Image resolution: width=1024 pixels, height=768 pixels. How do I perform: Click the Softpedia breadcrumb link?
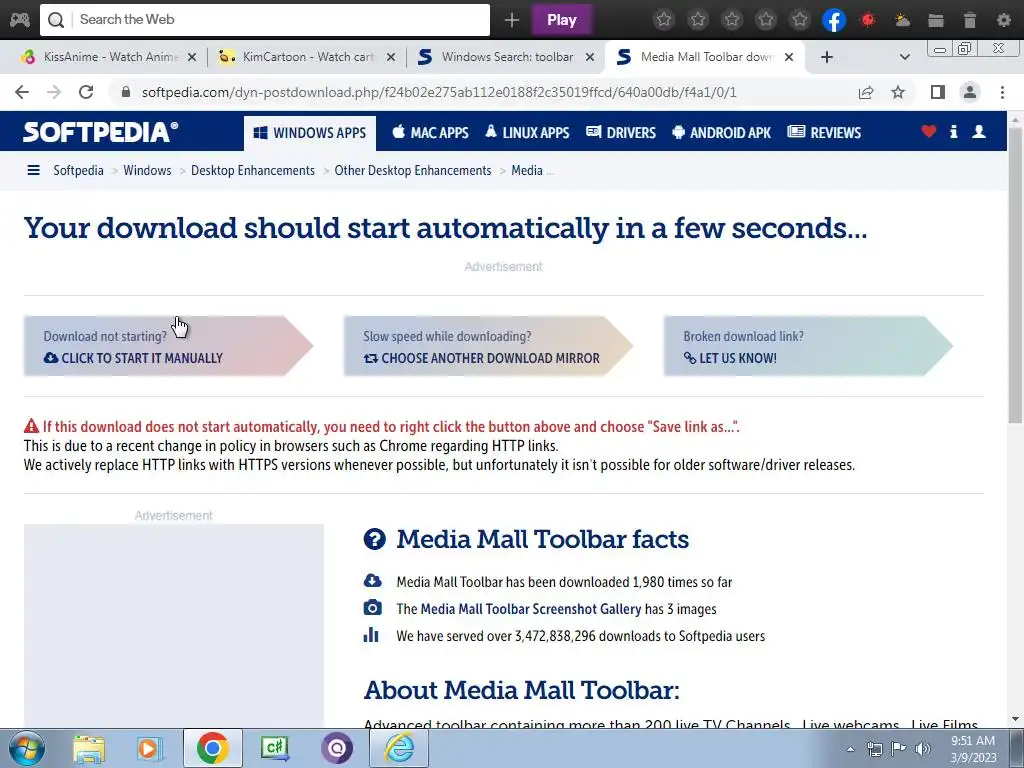pos(78,170)
